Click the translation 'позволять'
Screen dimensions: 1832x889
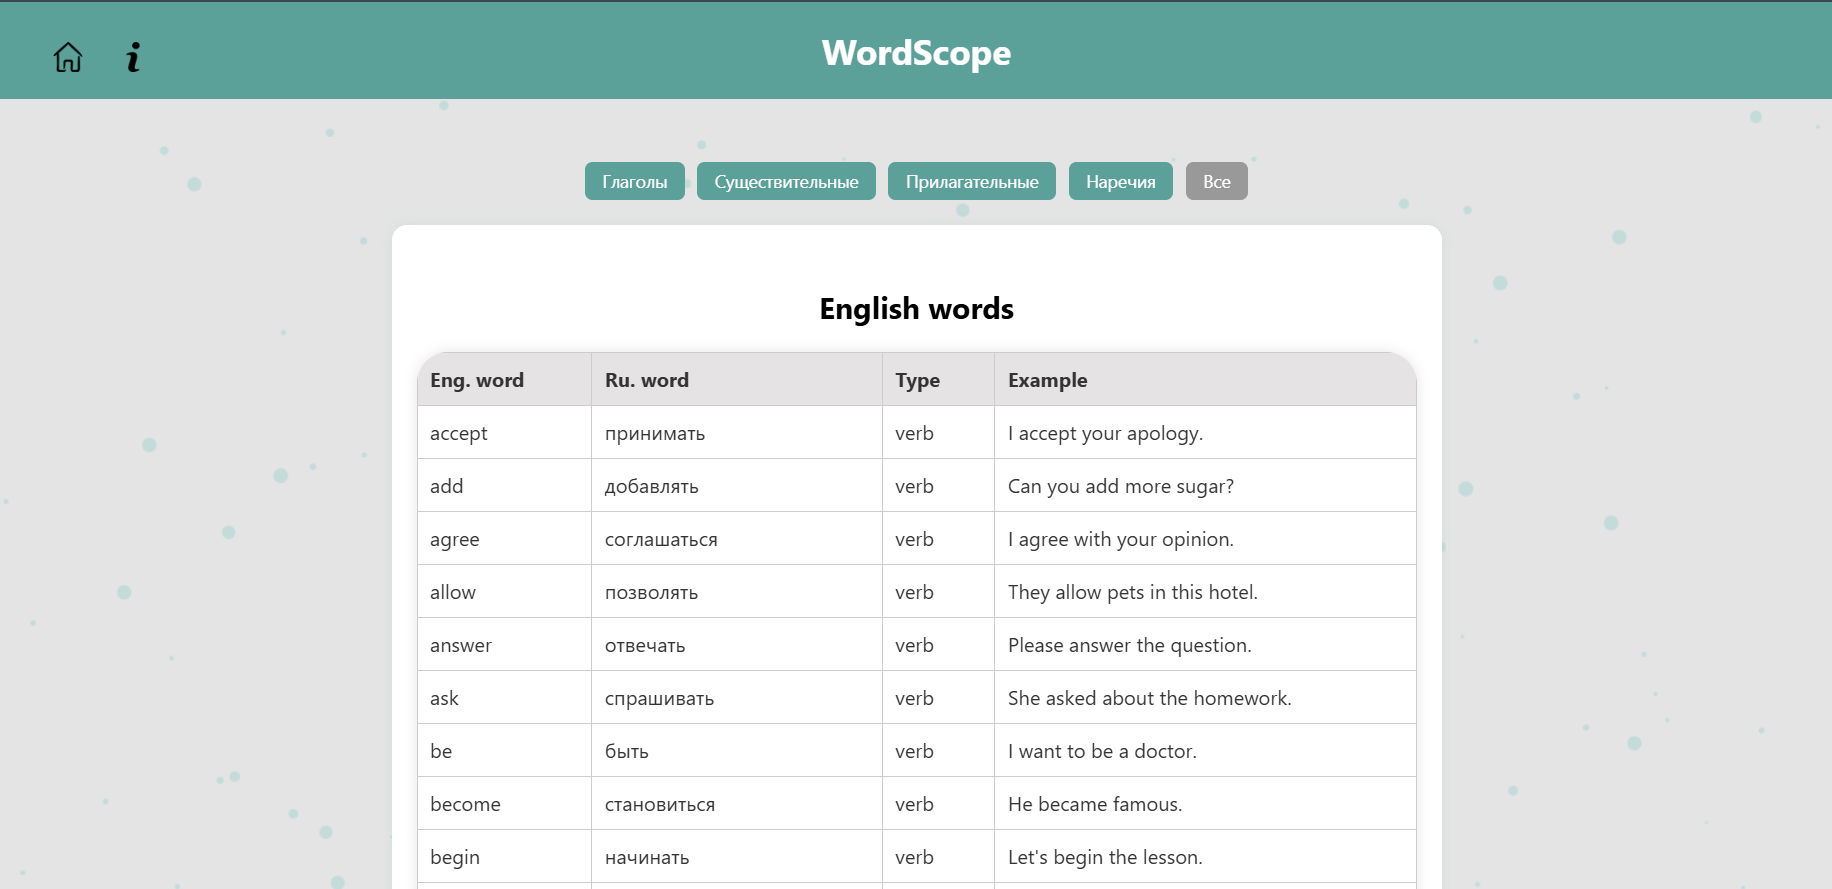click(652, 592)
